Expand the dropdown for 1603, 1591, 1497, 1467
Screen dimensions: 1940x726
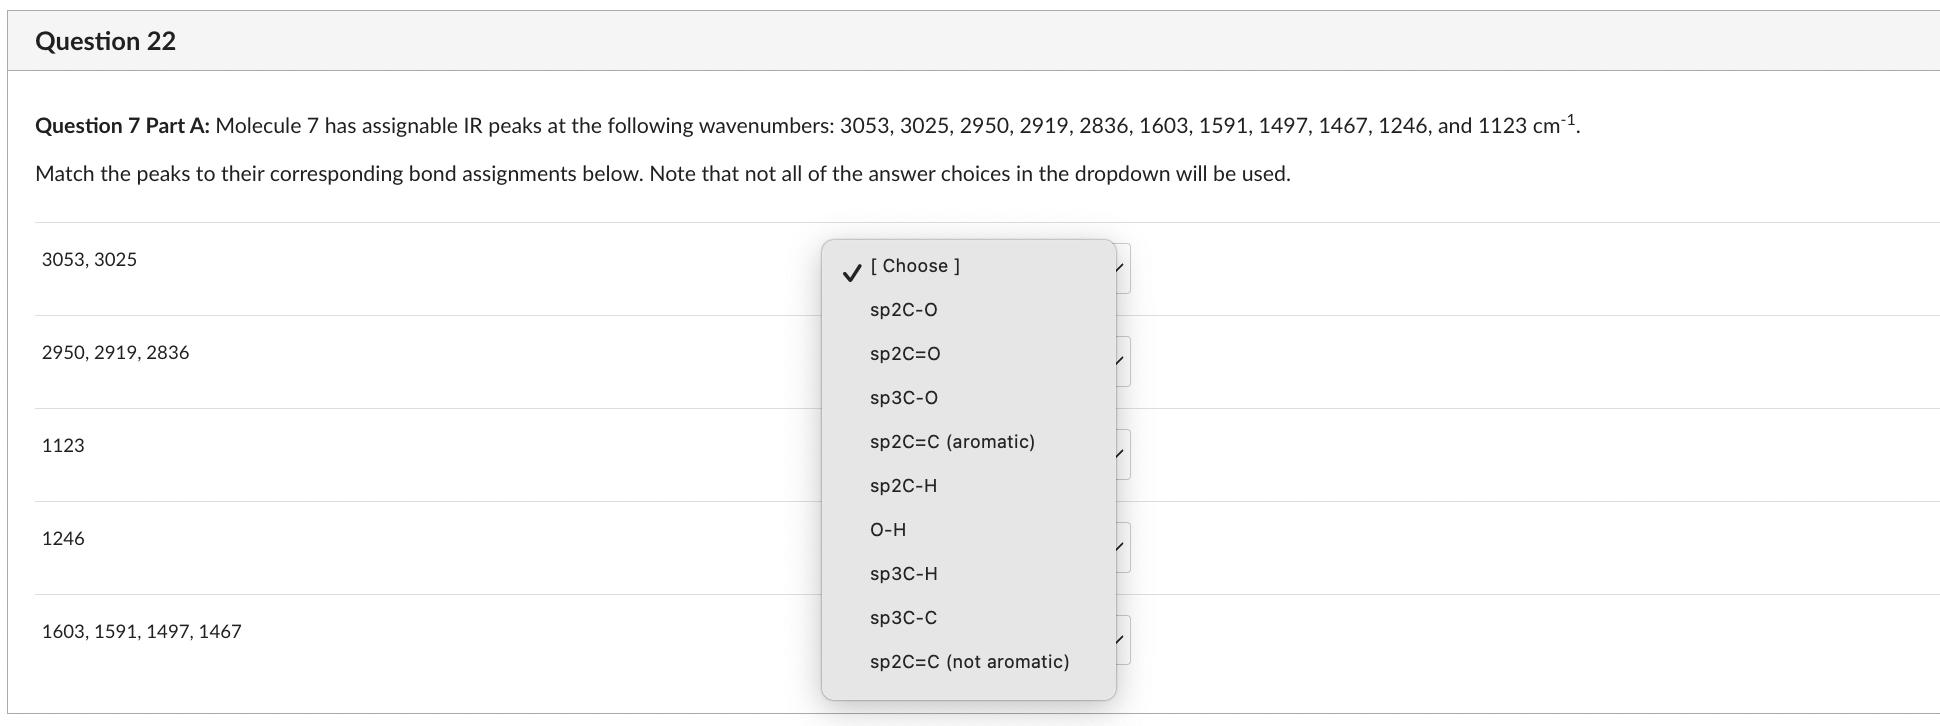[1120, 638]
